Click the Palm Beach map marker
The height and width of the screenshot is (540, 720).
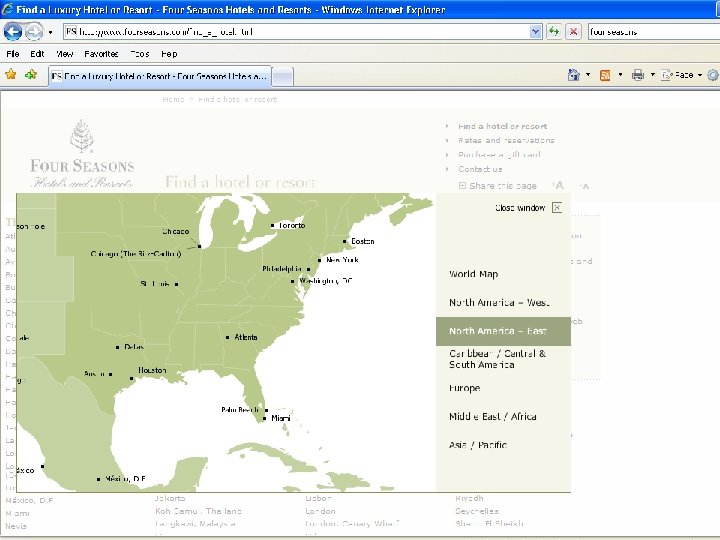(x=266, y=410)
